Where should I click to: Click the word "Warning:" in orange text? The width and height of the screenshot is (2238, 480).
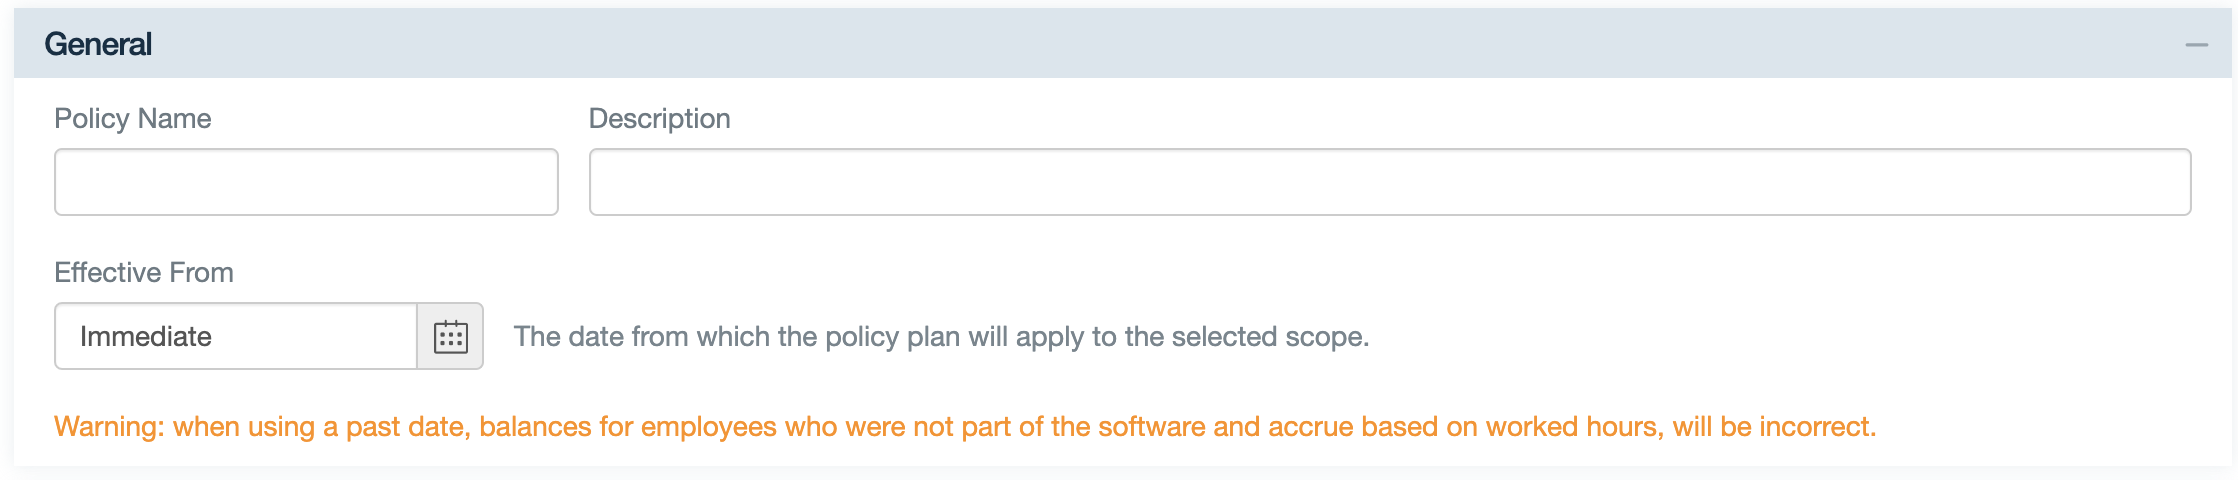[109, 427]
